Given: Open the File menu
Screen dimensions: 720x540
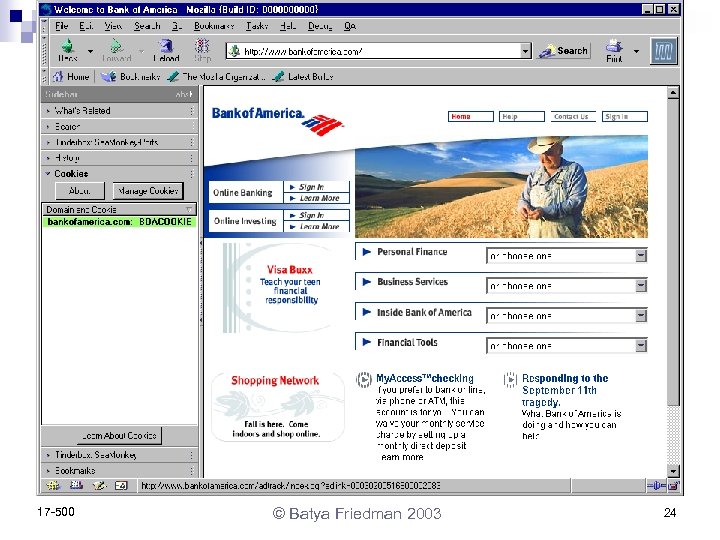Looking at the screenshot, I should point(61,26).
